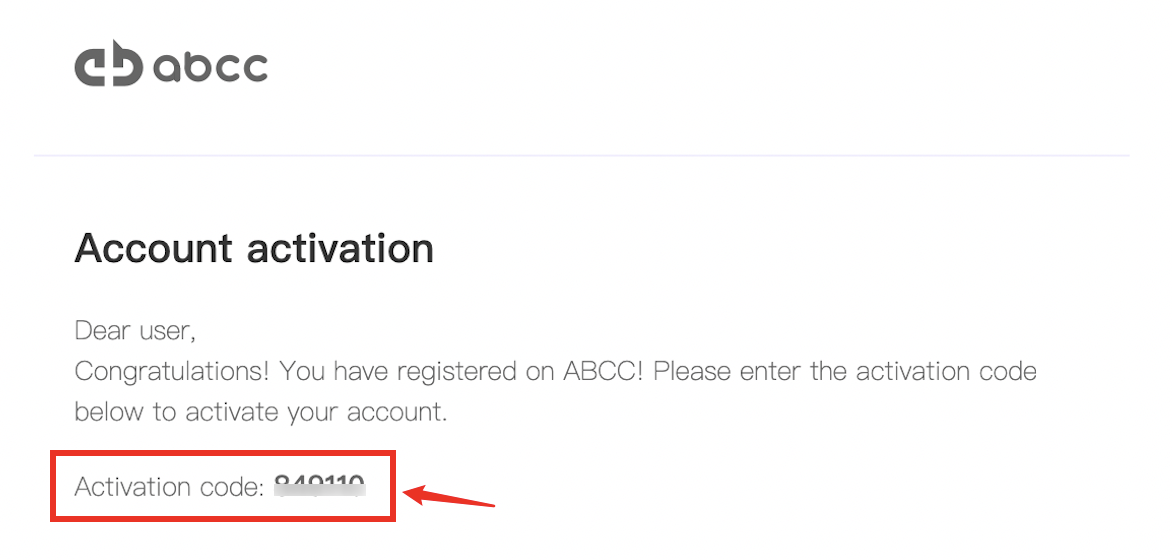The image size is (1172, 560).
Task: Click the word "Account" in the heading
Action: [154, 248]
